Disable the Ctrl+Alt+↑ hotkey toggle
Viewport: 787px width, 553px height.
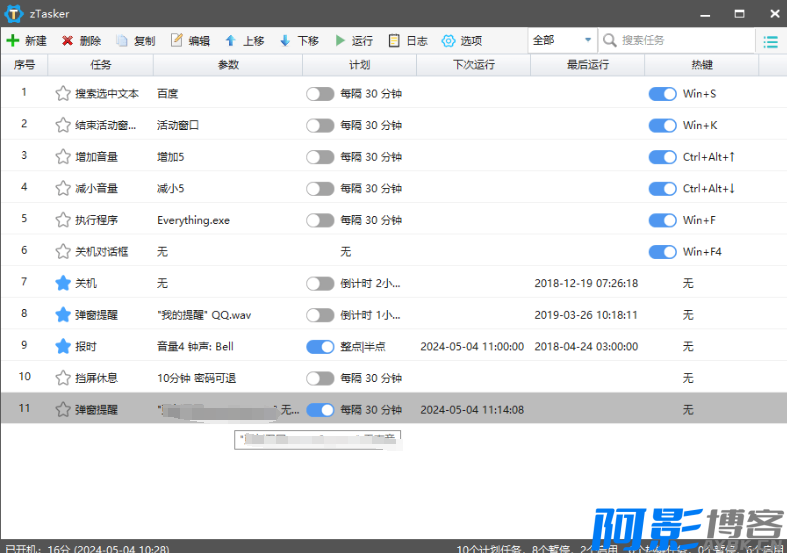[662, 157]
